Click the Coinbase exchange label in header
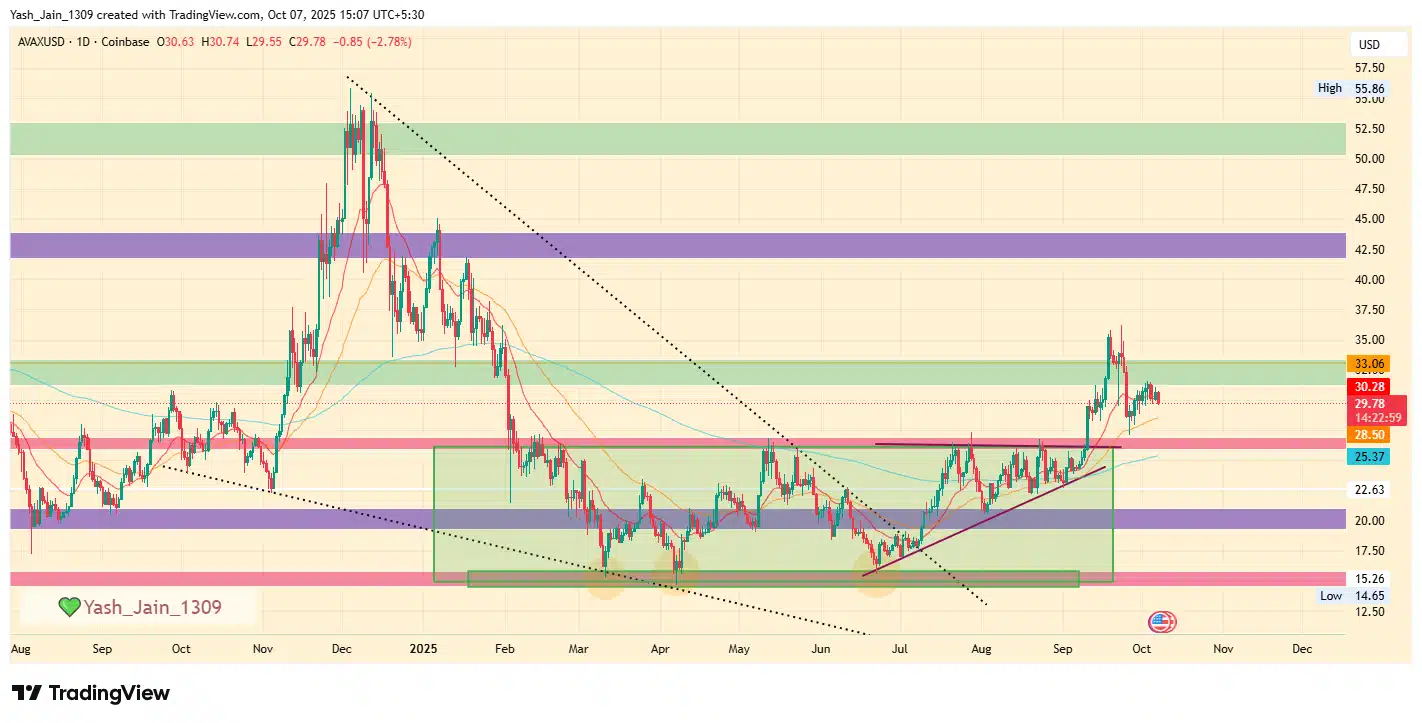The image size is (1422, 723). click(127, 42)
